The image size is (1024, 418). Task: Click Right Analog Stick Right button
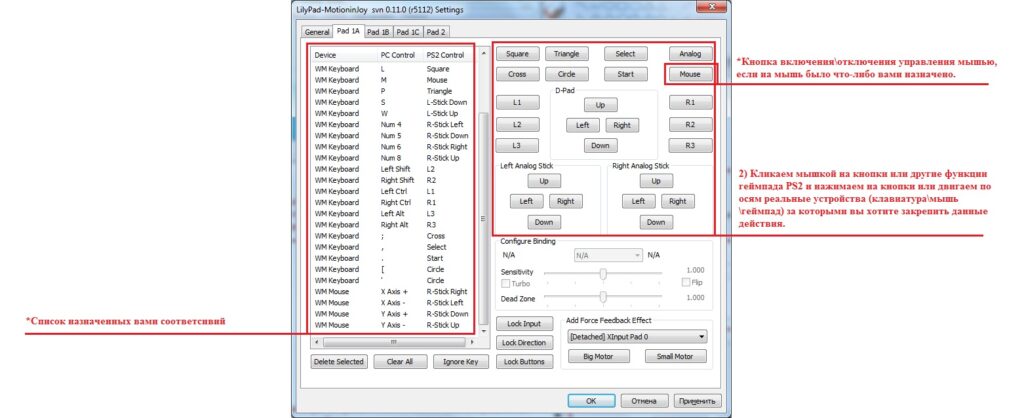[x=677, y=201]
